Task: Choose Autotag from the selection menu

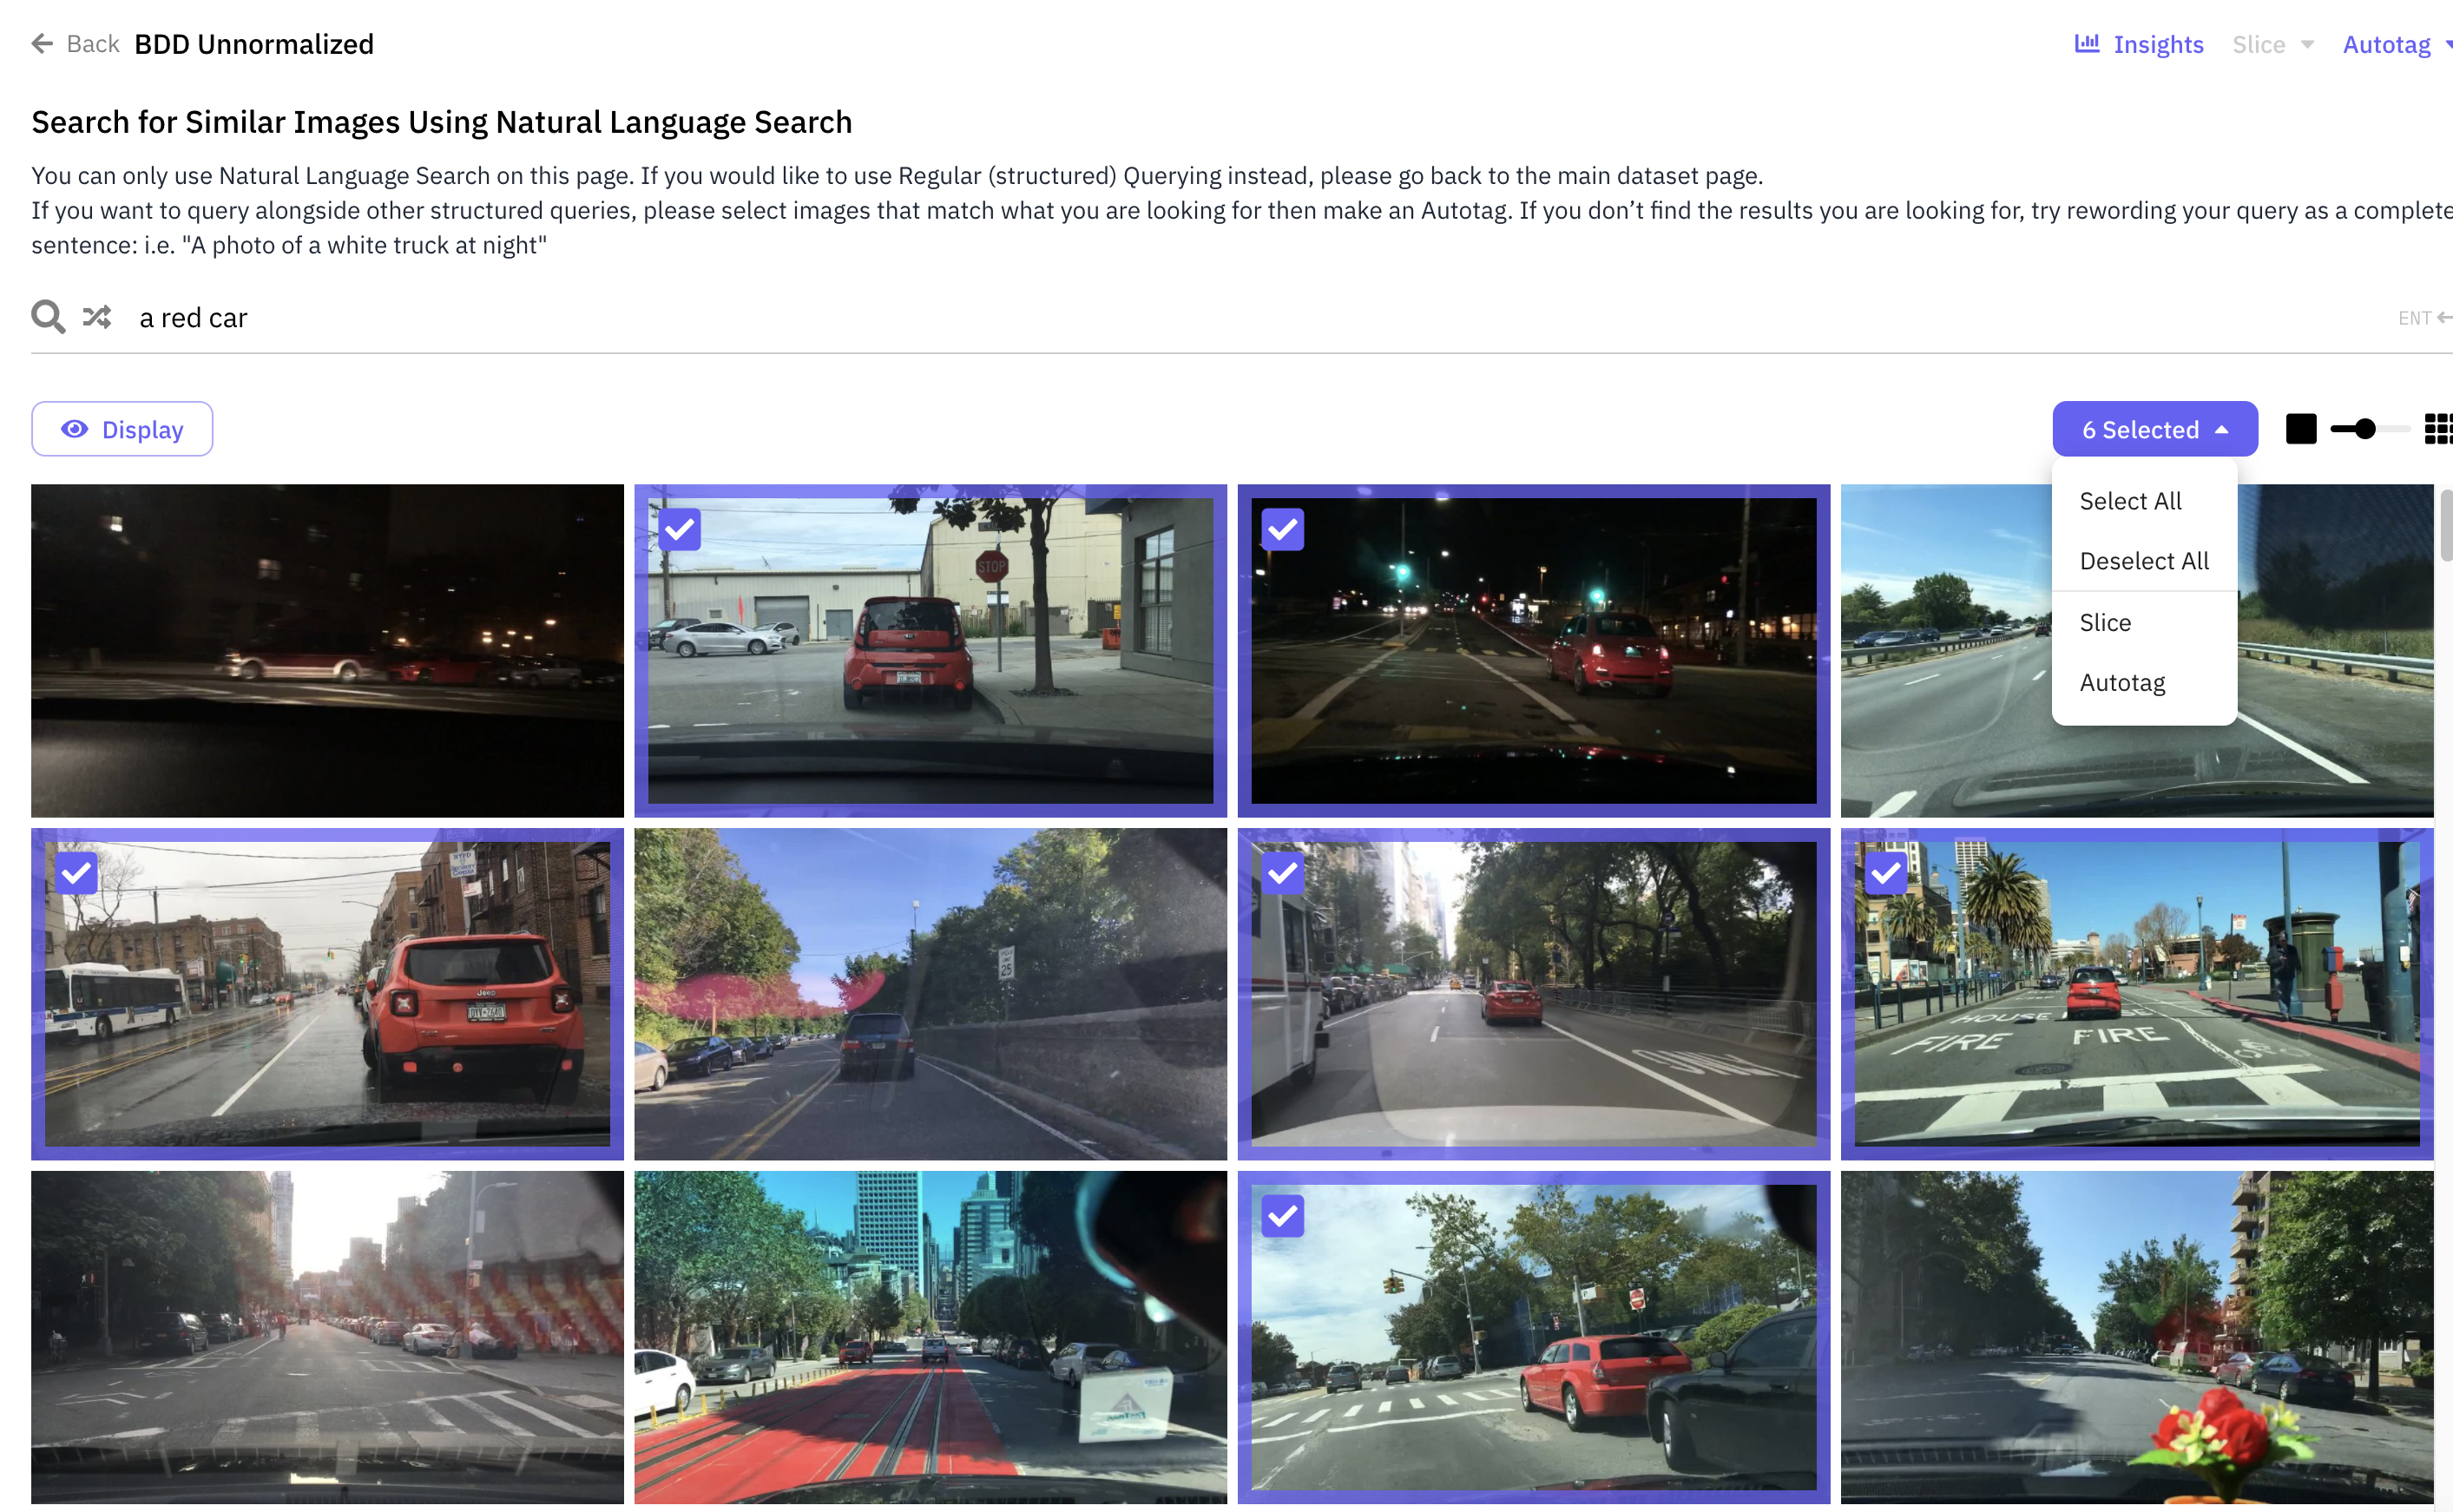Action: [2122, 683]
